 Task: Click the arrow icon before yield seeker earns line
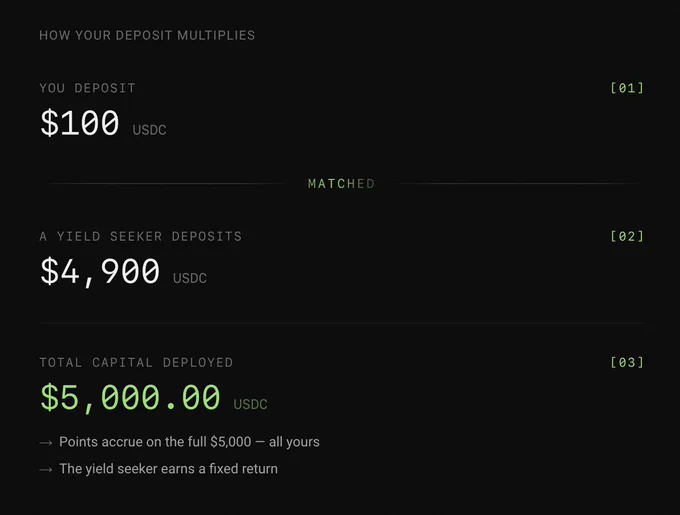point(46,469)
